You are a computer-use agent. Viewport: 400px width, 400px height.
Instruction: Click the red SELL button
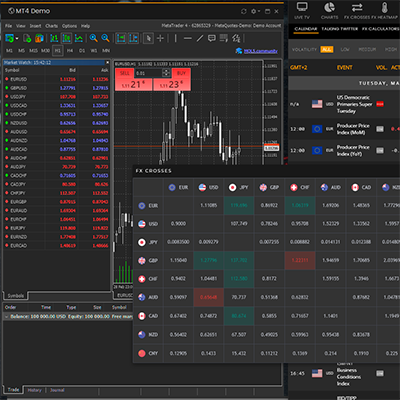(x=125, y=73)
